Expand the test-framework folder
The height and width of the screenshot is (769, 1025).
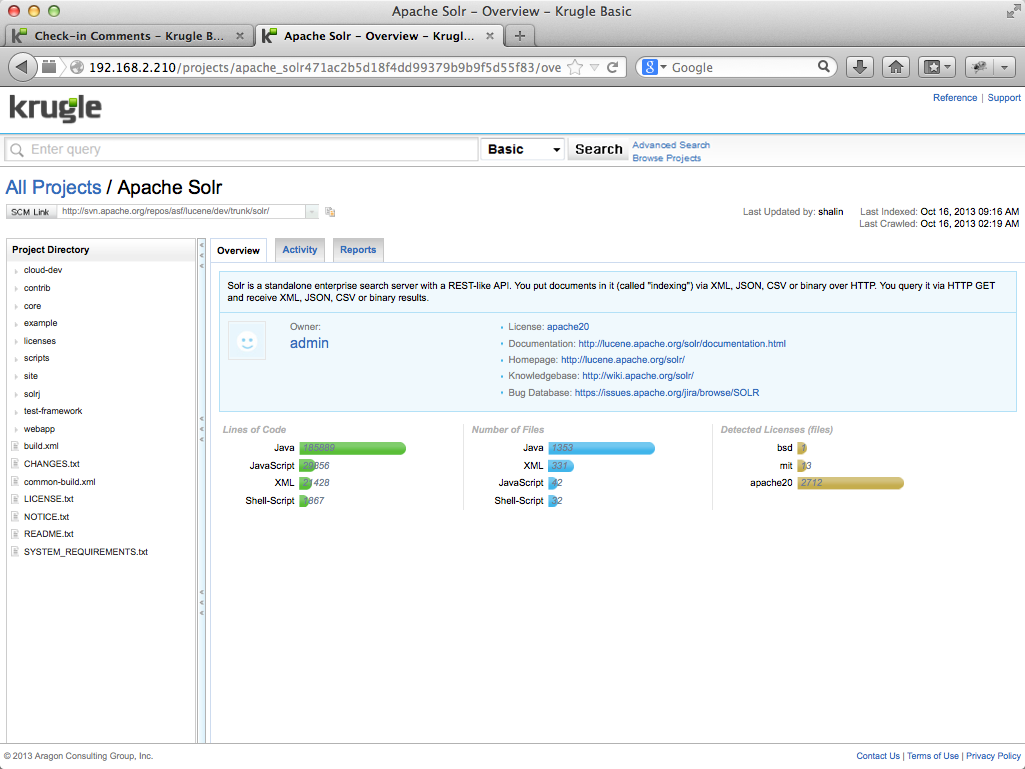pos(16,411)
